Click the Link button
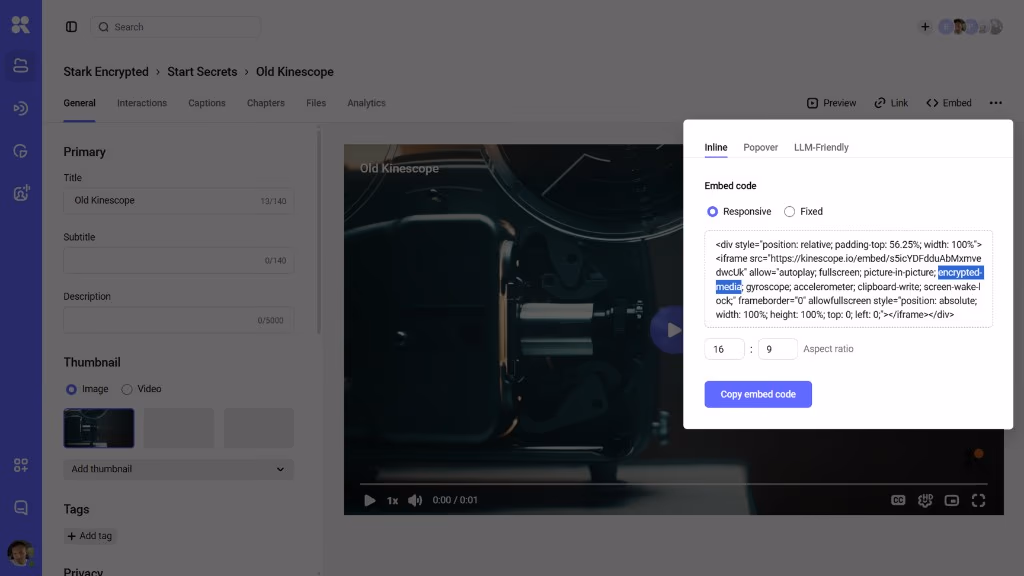Image resolution: width=1024 pixels, height=576 pixels. click(891, 103)
